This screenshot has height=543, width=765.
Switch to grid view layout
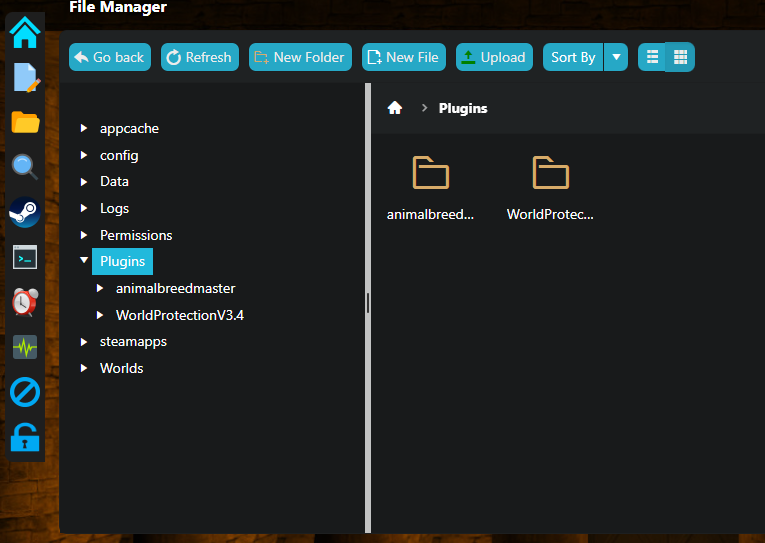coord(680,57)
